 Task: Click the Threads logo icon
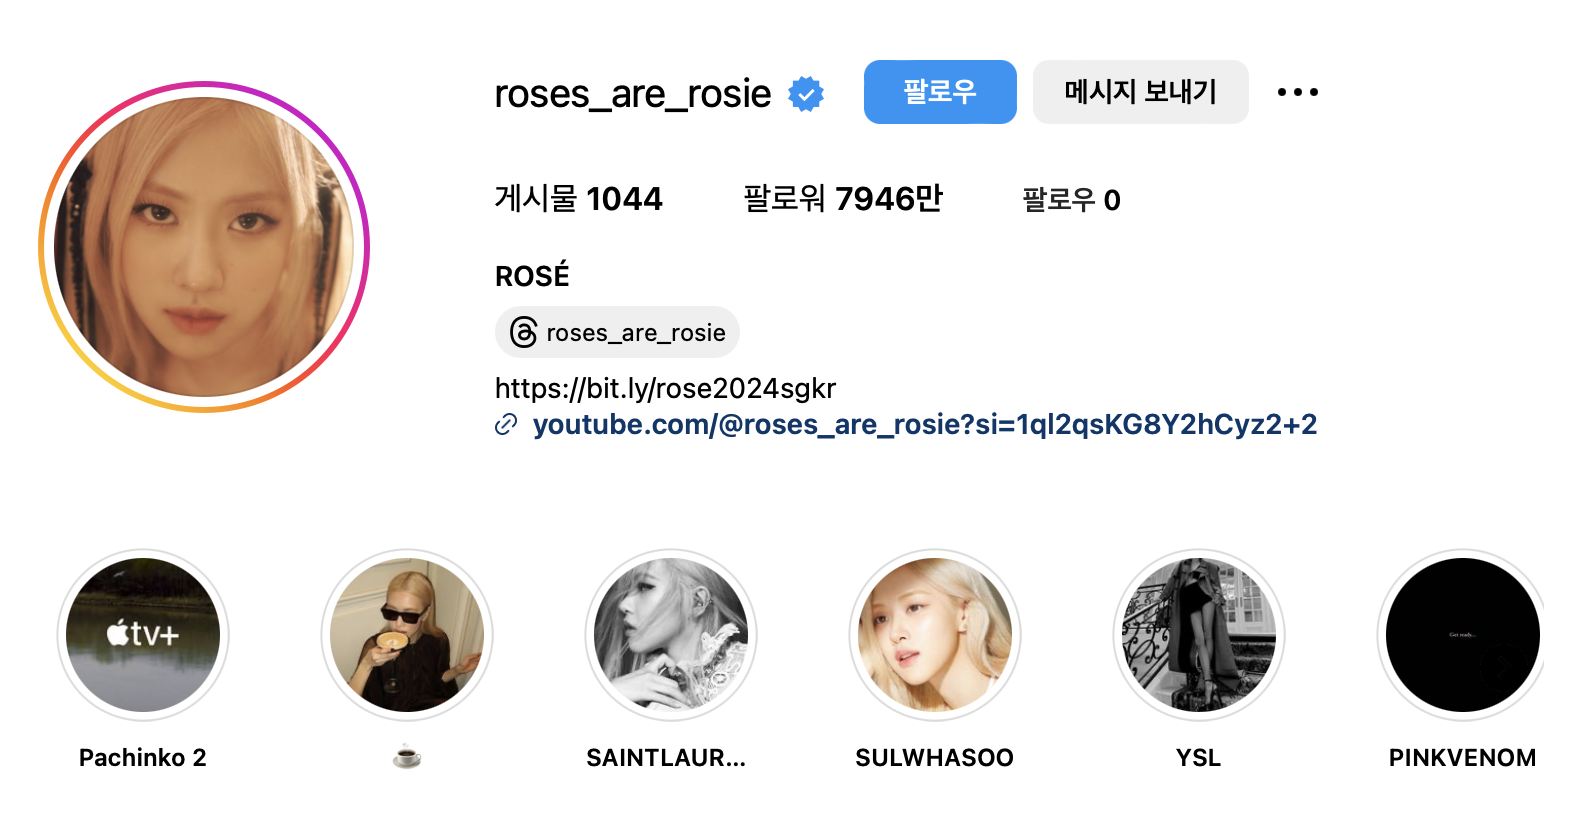pos(523,332)
